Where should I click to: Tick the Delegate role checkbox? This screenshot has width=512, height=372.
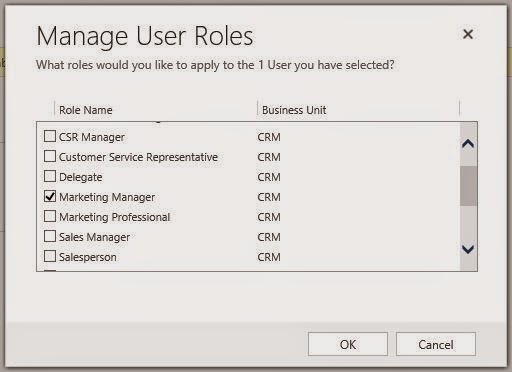(50, 176)
